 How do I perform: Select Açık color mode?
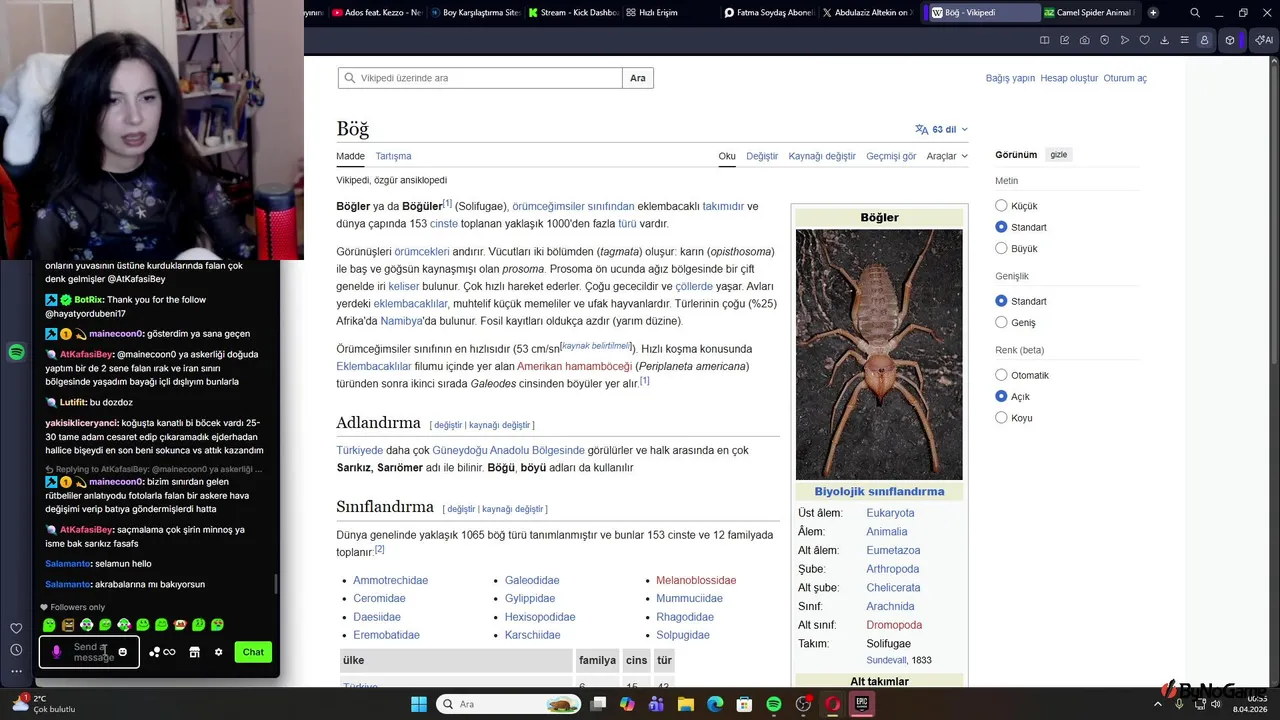(1001, 396)
